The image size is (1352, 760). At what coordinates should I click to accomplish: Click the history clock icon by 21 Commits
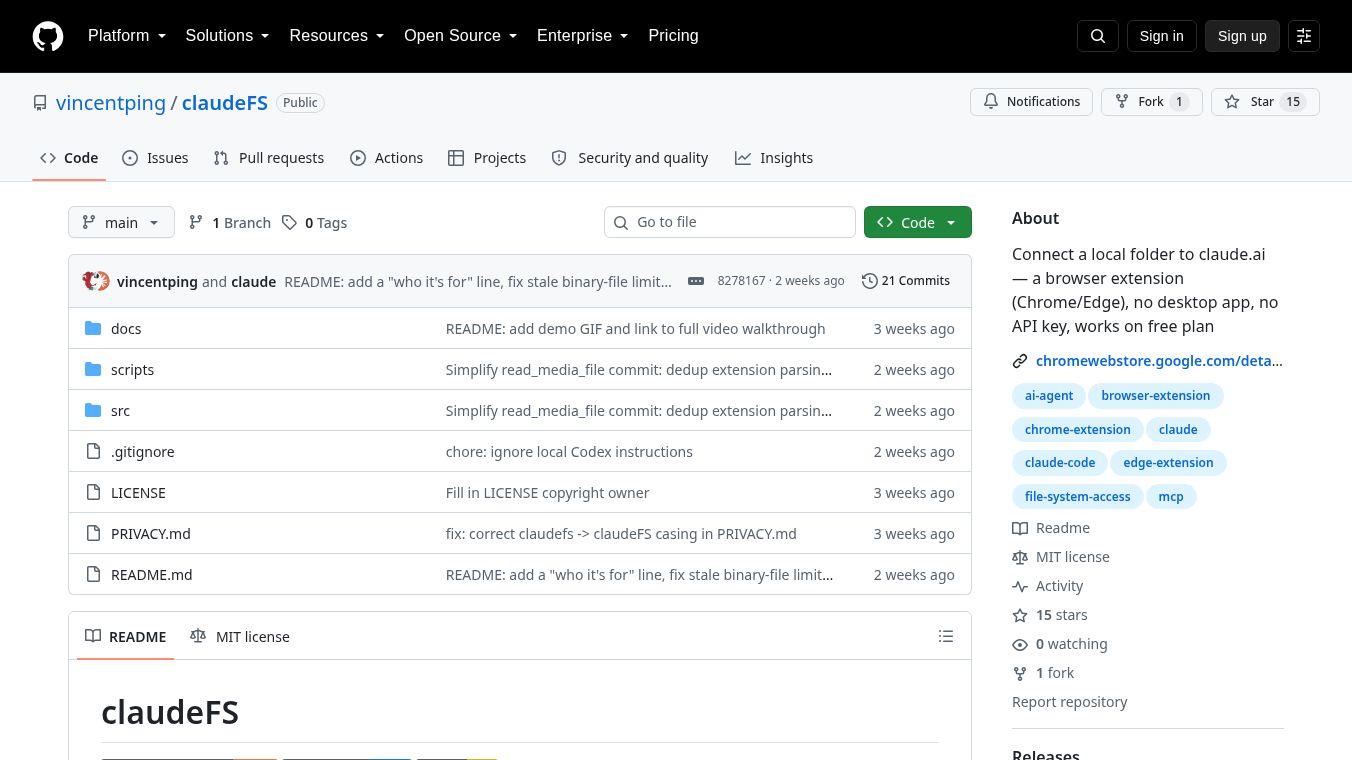tap(869, 281)
